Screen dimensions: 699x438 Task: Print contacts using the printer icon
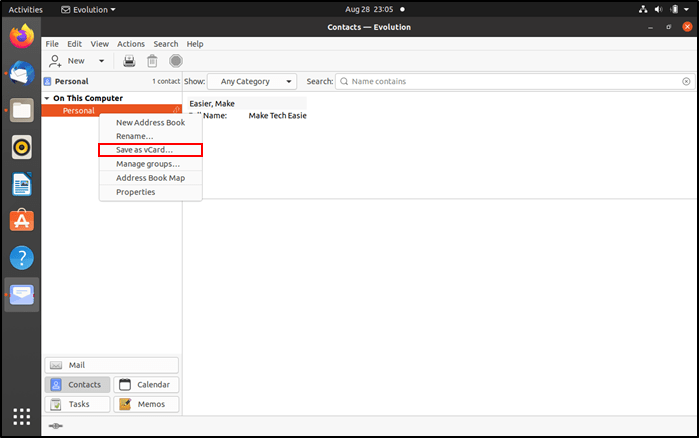[x=129, y=61]
